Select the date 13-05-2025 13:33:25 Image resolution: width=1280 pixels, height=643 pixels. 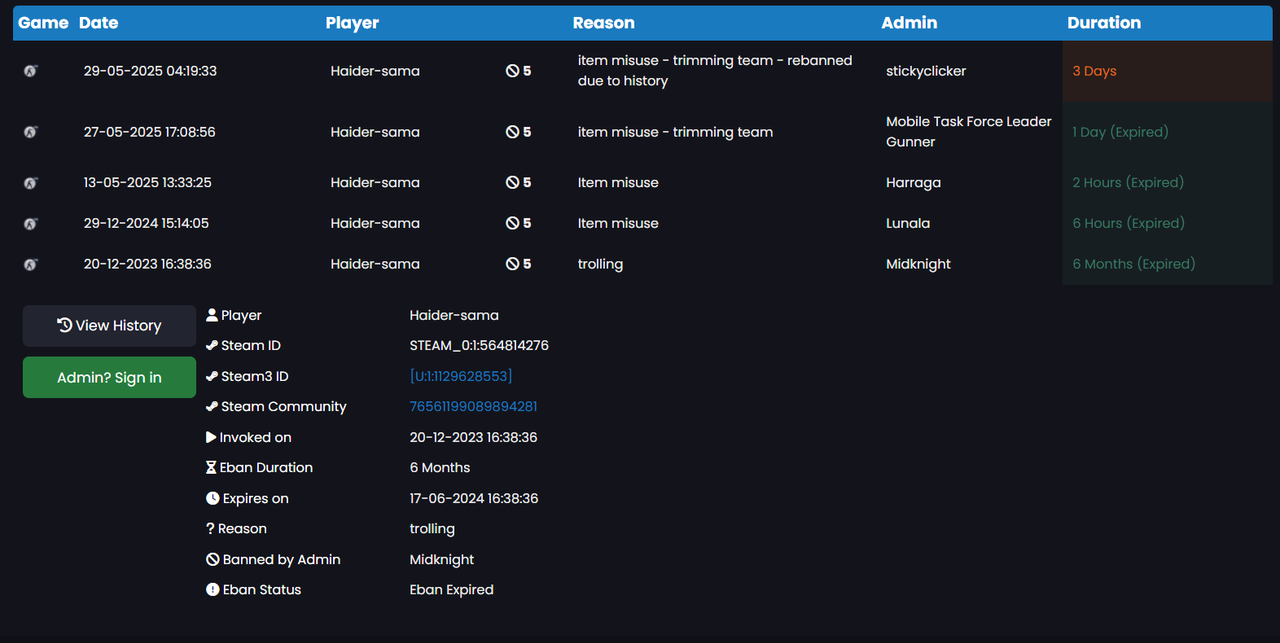pyautogui.click(x=148, y=183)
